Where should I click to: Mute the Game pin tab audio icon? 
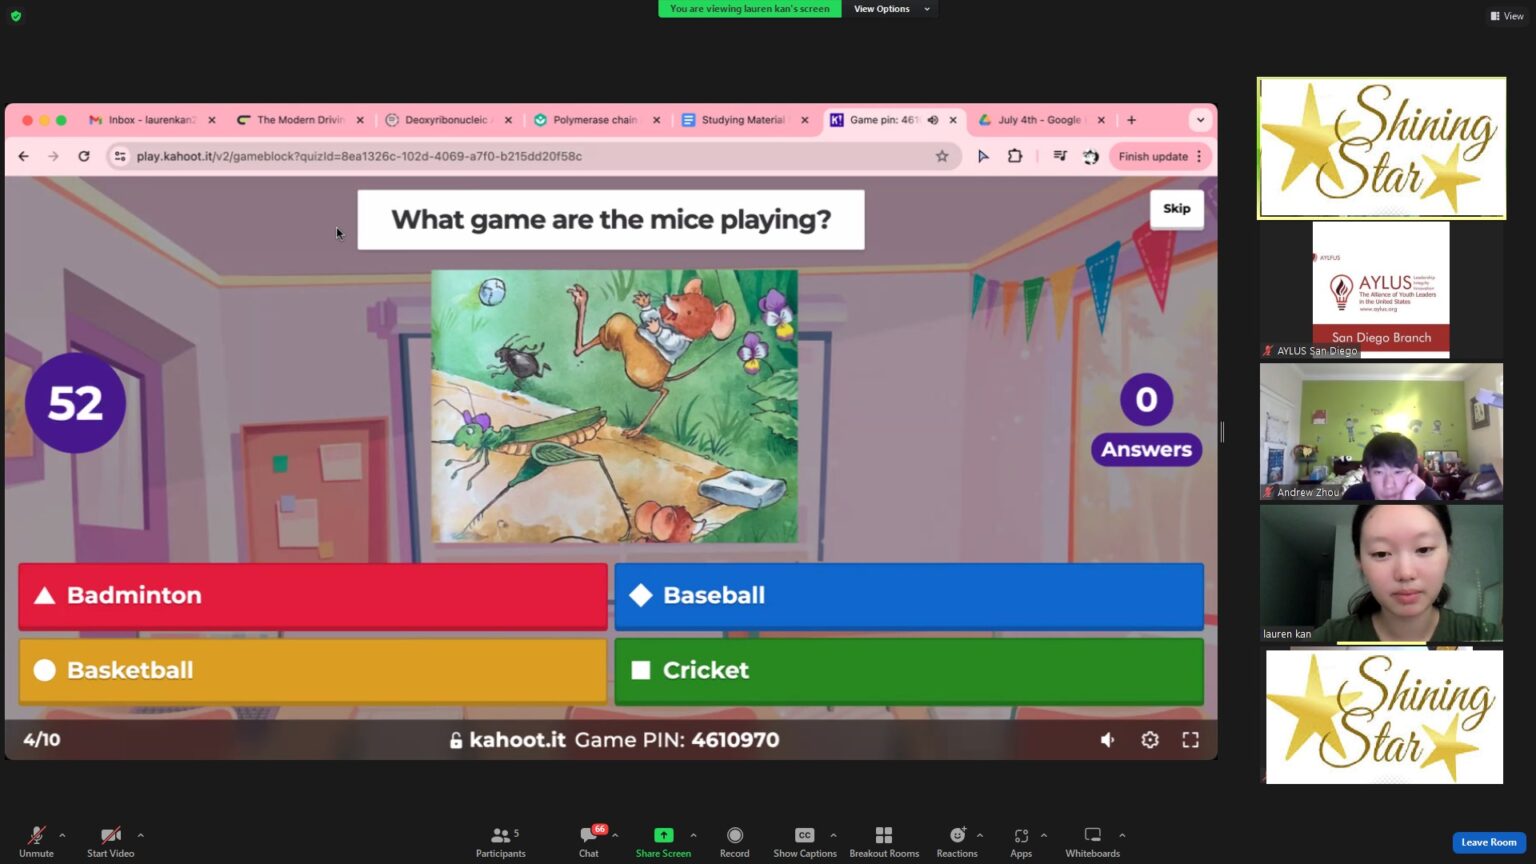933,120
